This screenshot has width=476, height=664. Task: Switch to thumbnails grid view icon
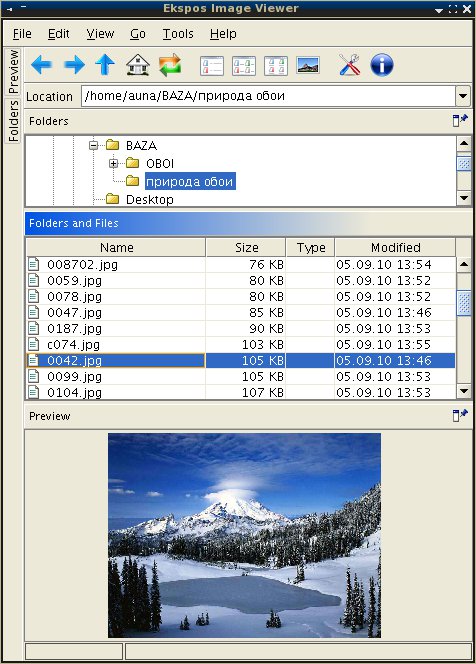(276, 66)
